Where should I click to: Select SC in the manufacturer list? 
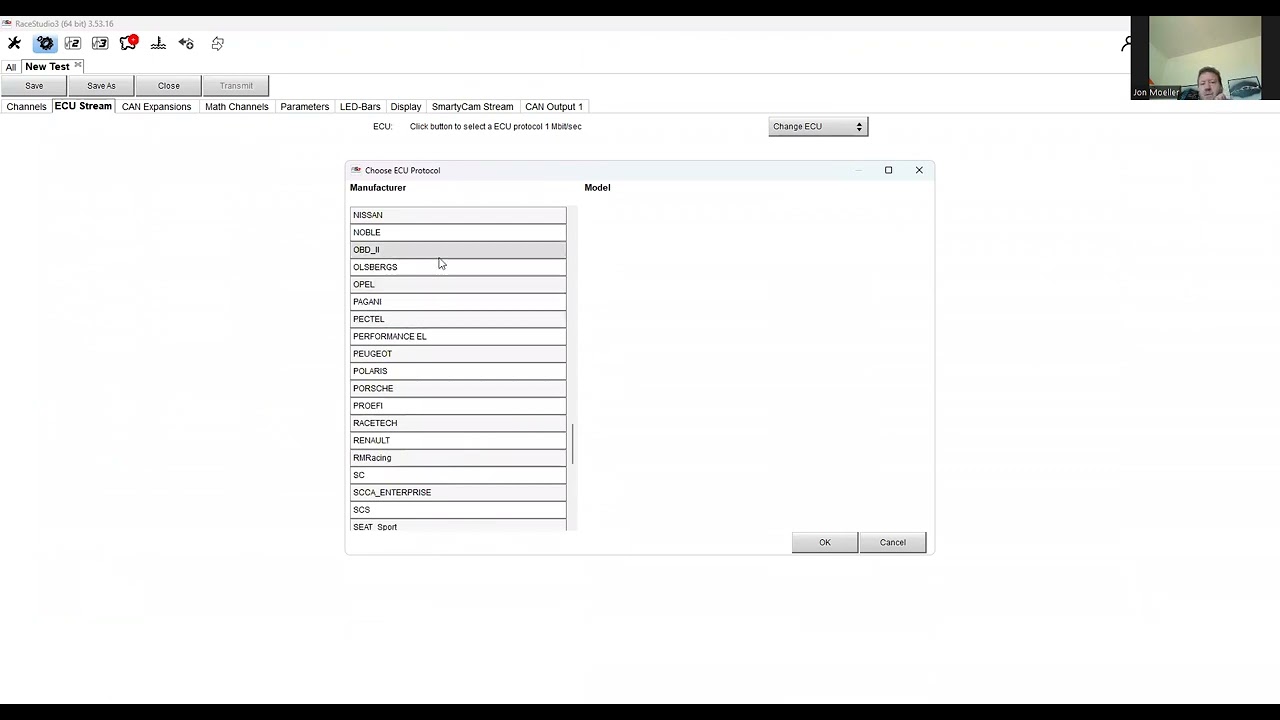tap(458, 475)
